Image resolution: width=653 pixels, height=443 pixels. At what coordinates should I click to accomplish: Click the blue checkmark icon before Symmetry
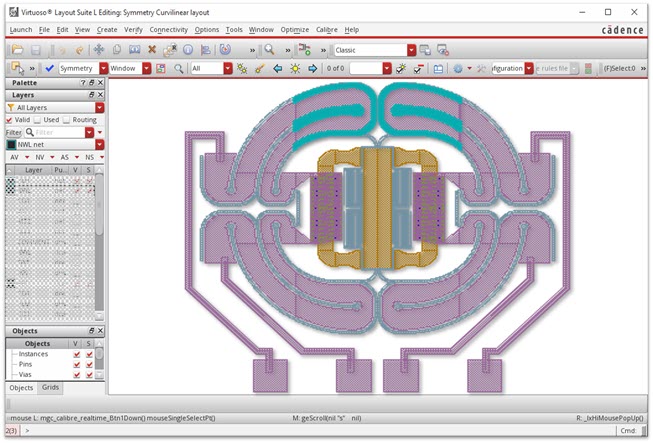(x=50, y=68)
